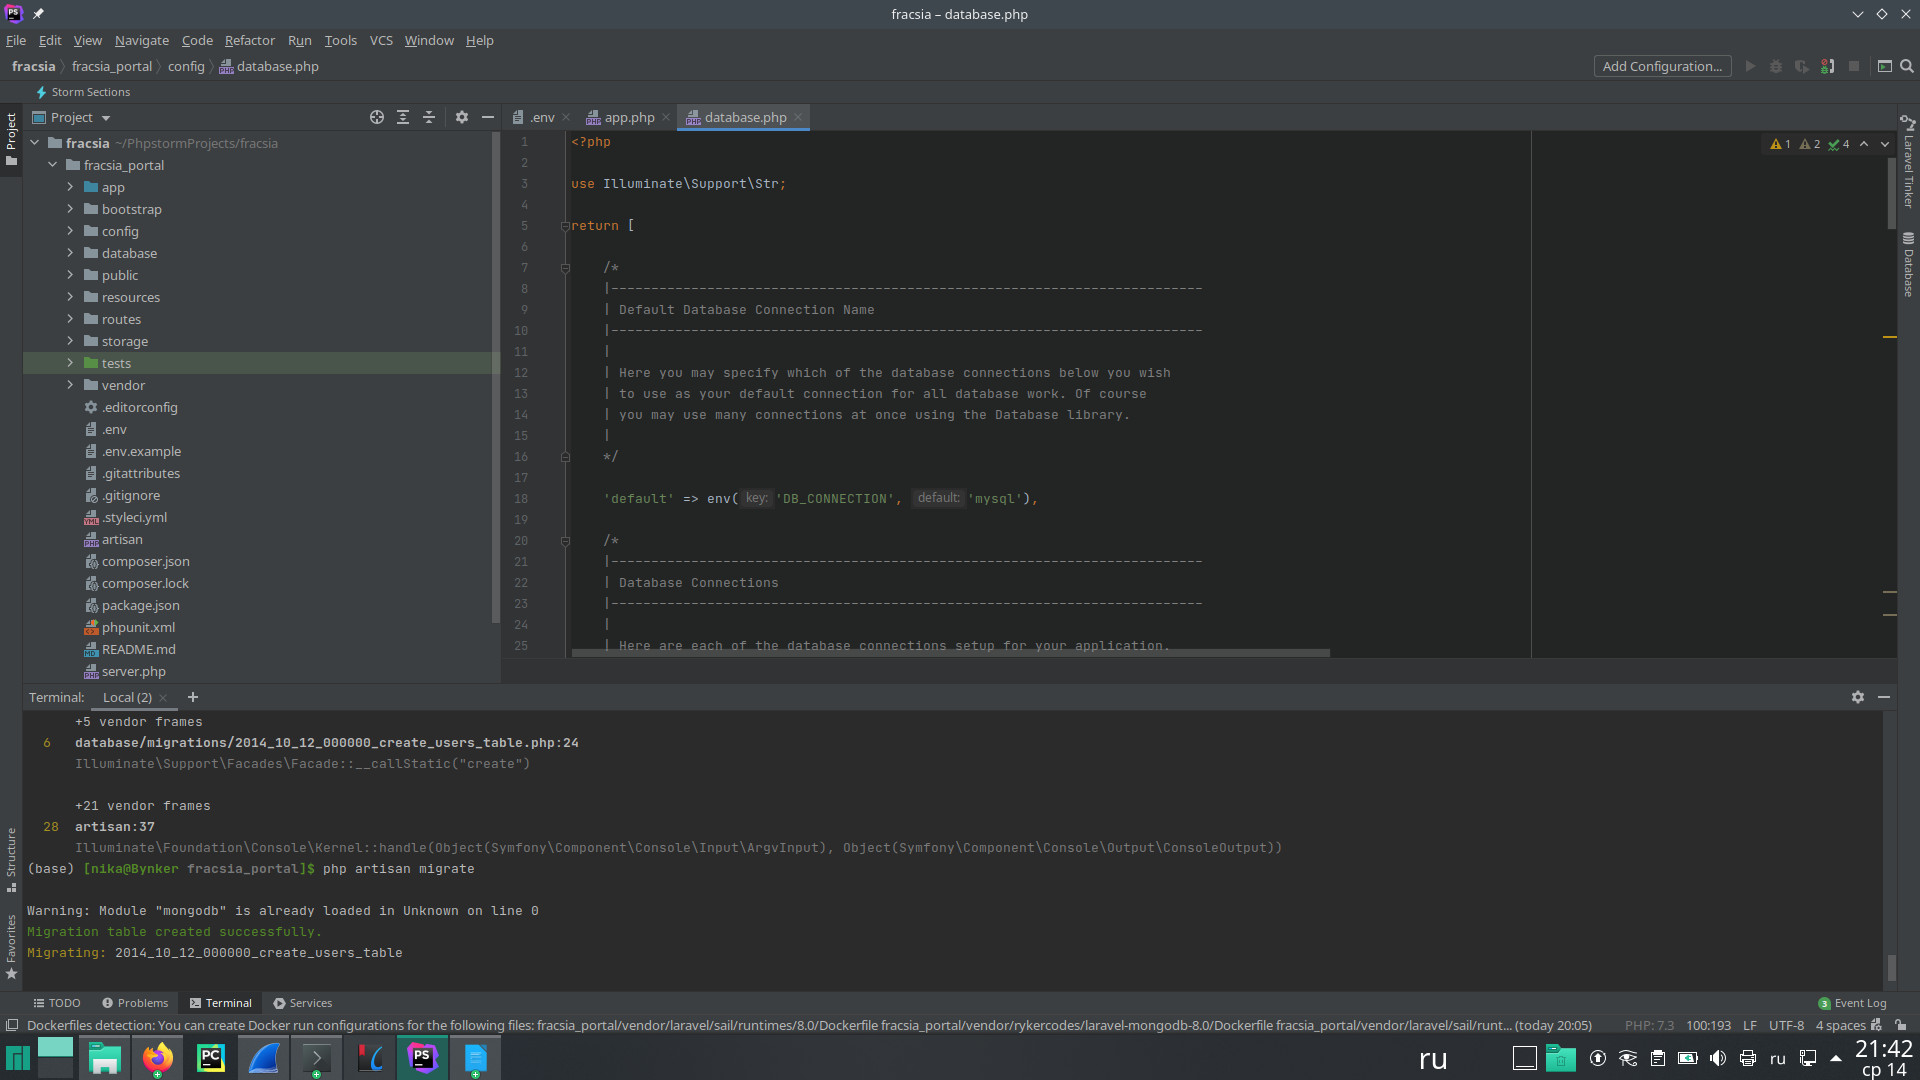Click the Search Everywhere magnifier icon
The image size is (1920, 1080).
pos(1907,66)
